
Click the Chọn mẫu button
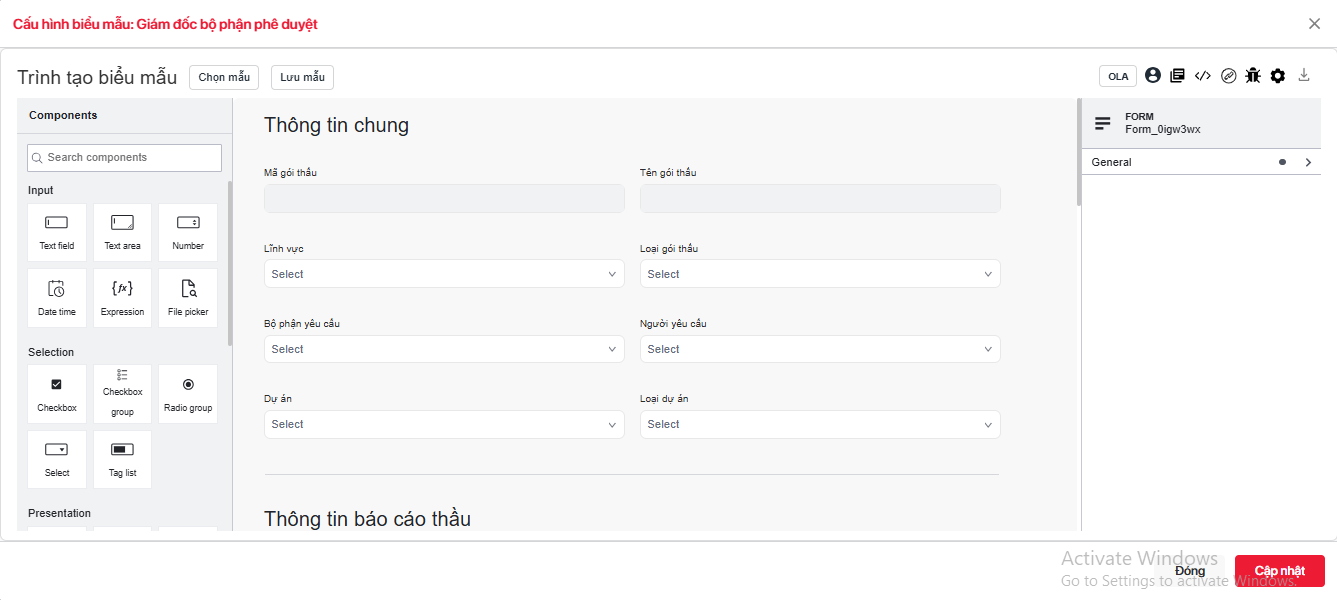pos(224,77)
